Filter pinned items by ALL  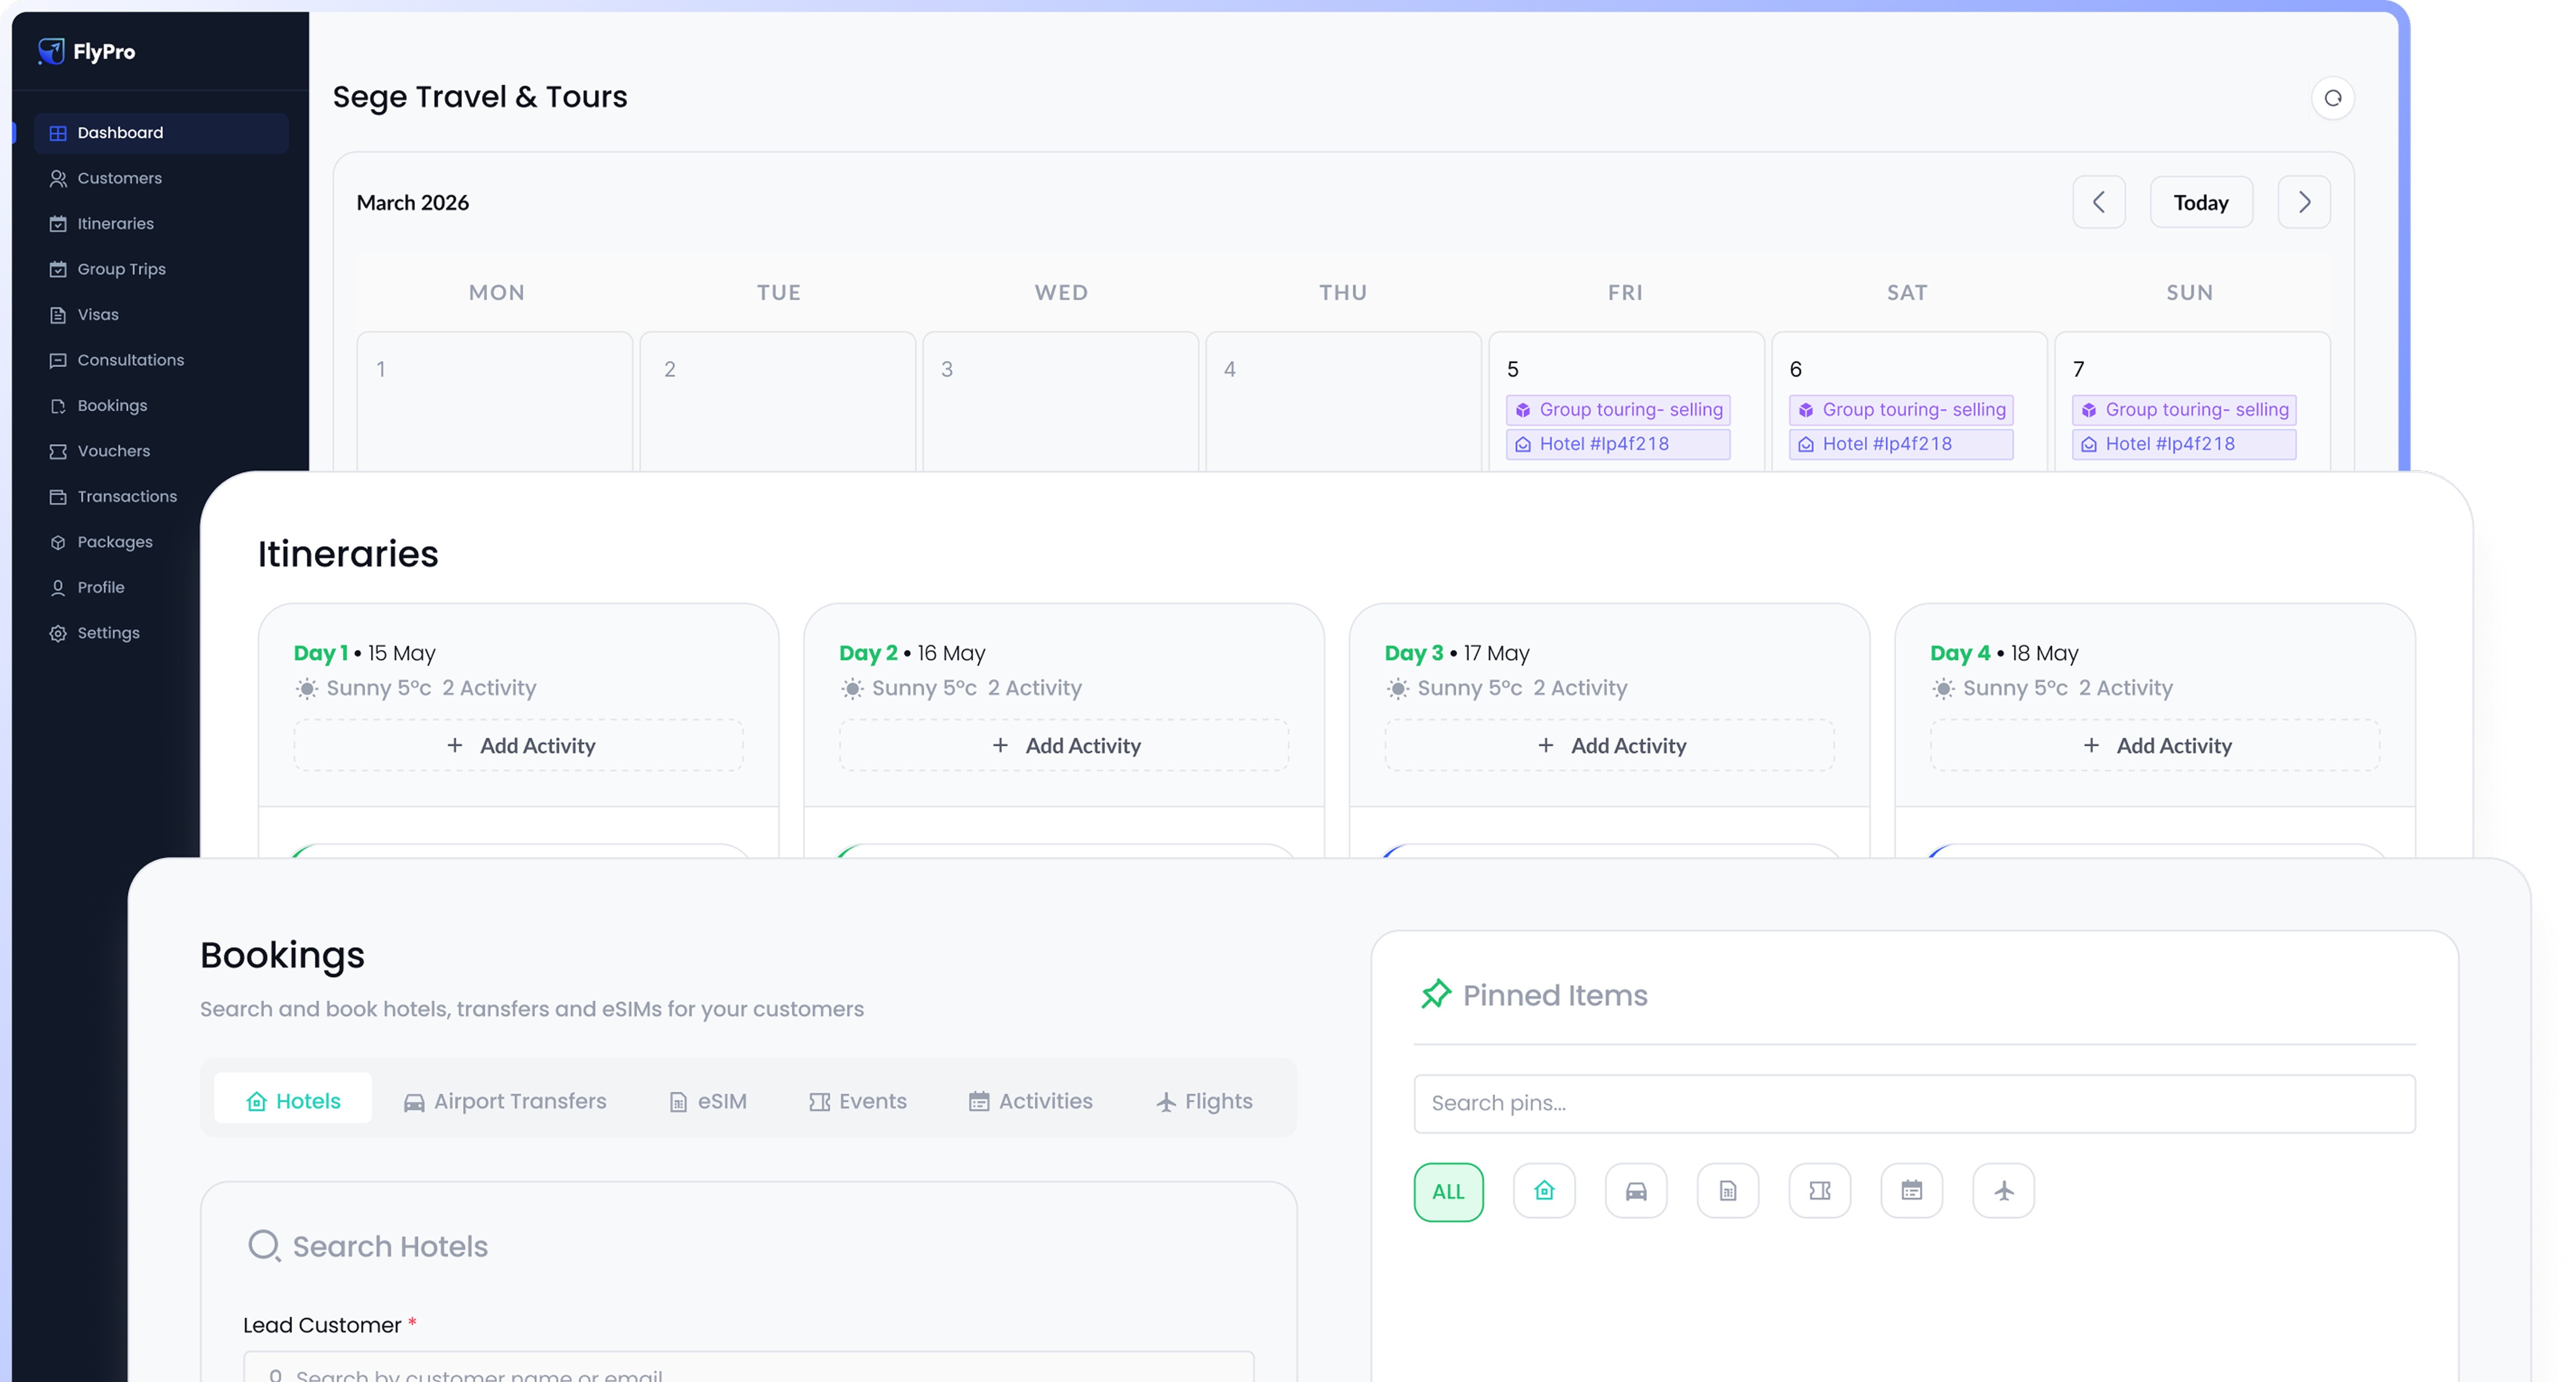click(x=1448, y=1191)
